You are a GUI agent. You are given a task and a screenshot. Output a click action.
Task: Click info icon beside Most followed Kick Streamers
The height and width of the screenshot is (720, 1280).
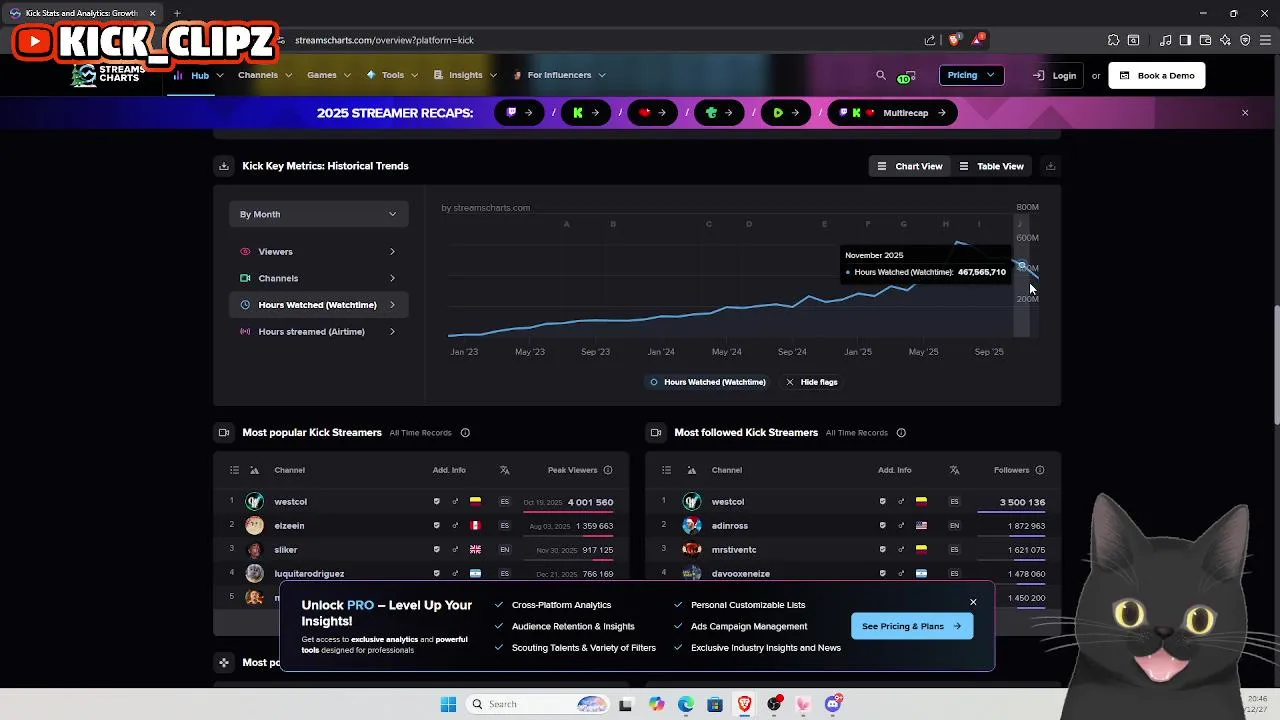pyautogui.click(x=901, y=433)
